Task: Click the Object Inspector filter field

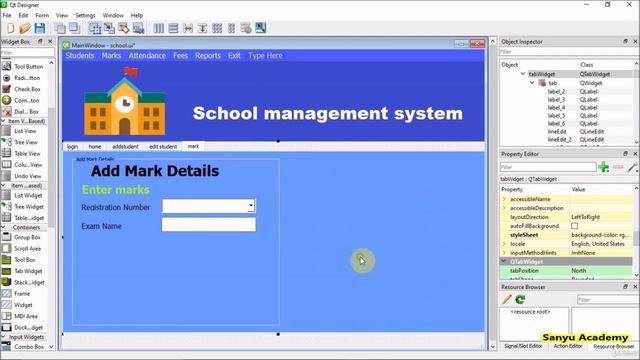Action: [569, 52]
